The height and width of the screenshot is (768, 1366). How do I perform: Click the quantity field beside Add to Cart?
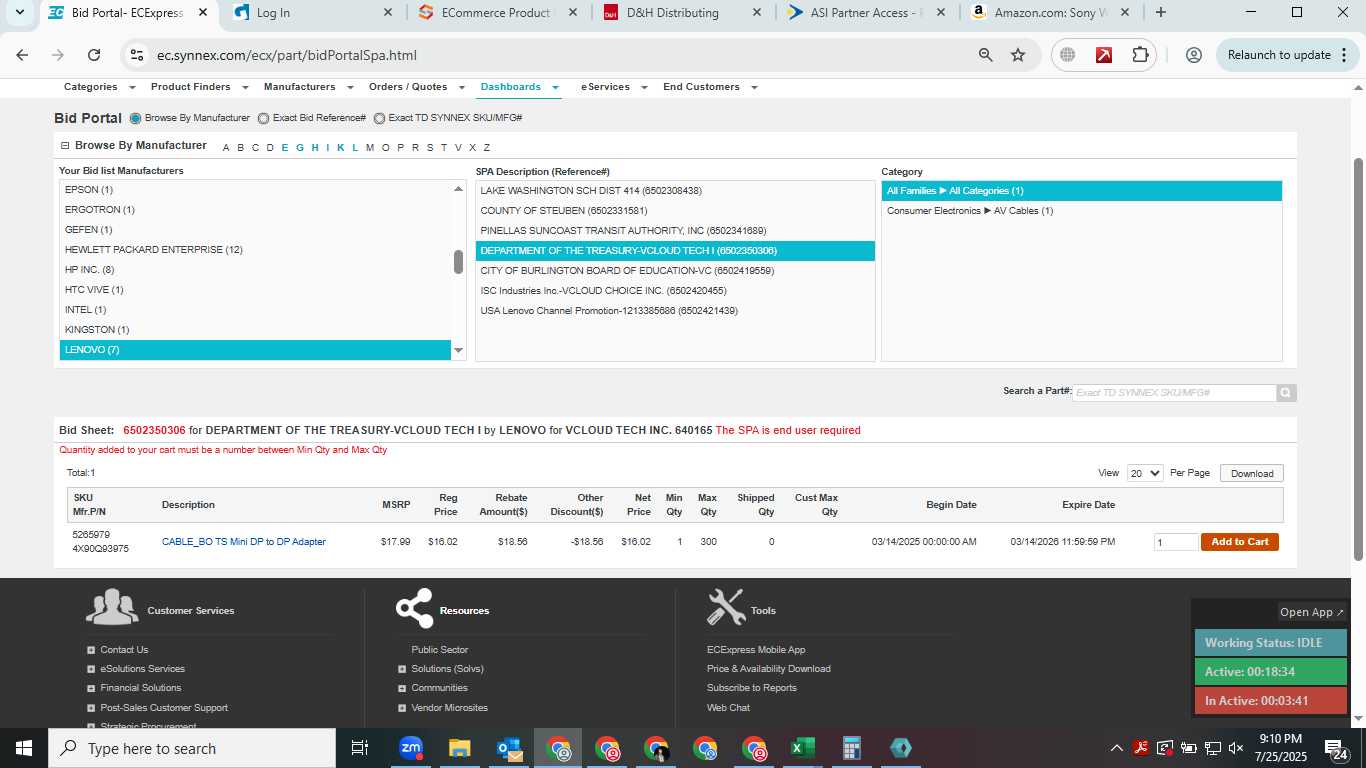pos(1175,542)
